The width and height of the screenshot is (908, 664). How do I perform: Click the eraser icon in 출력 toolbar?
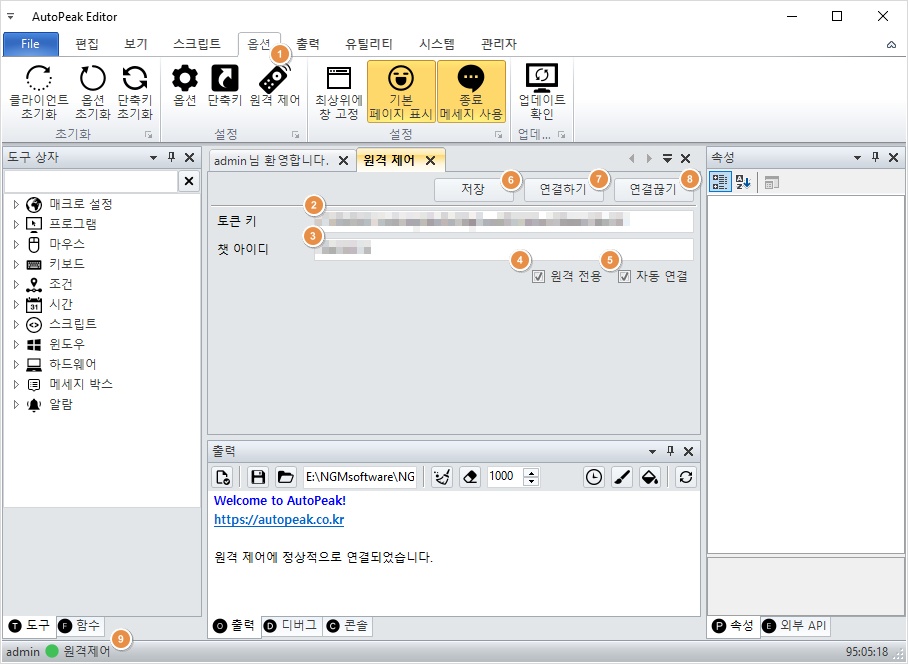click(470, 477)
